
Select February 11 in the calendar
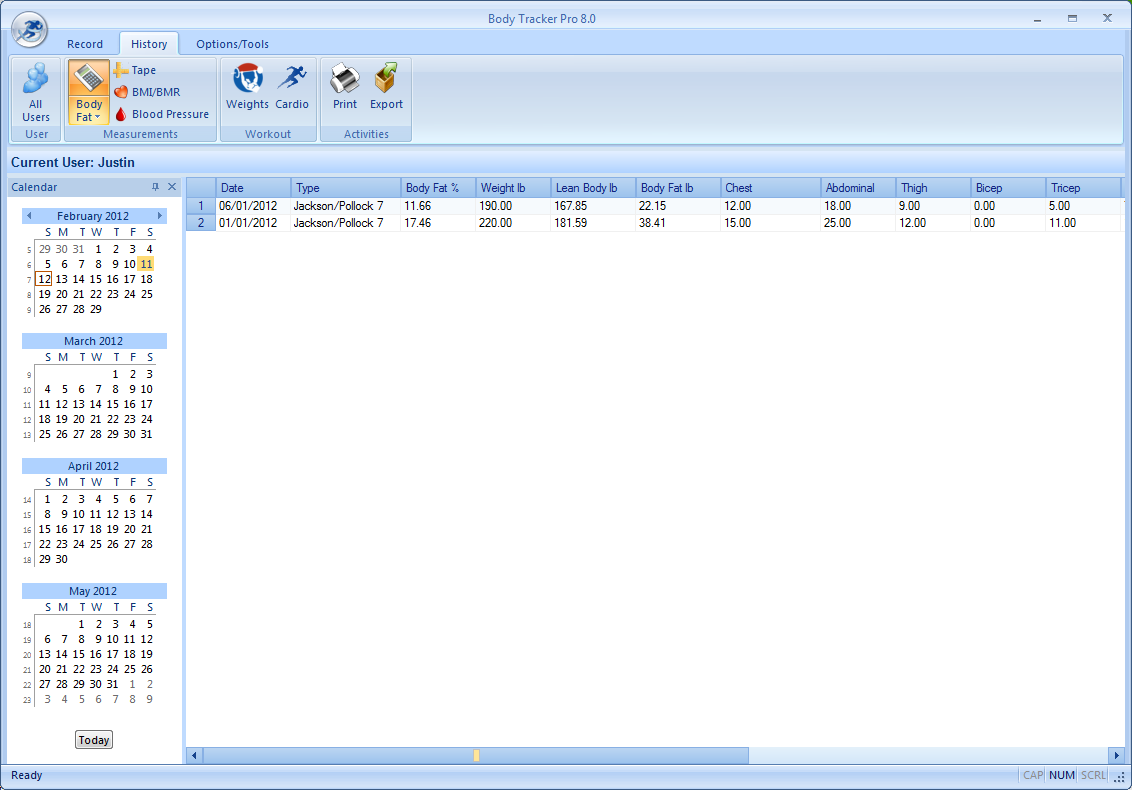[147, 264]
